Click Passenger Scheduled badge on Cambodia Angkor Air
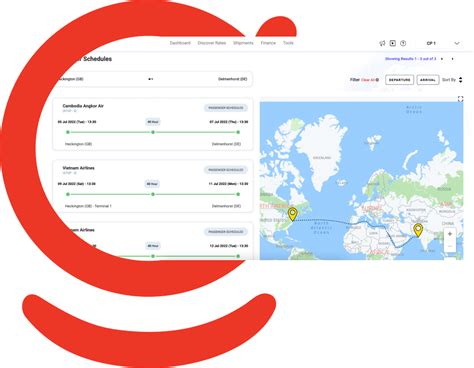The image size is (474, 368). tap(226, 108)
